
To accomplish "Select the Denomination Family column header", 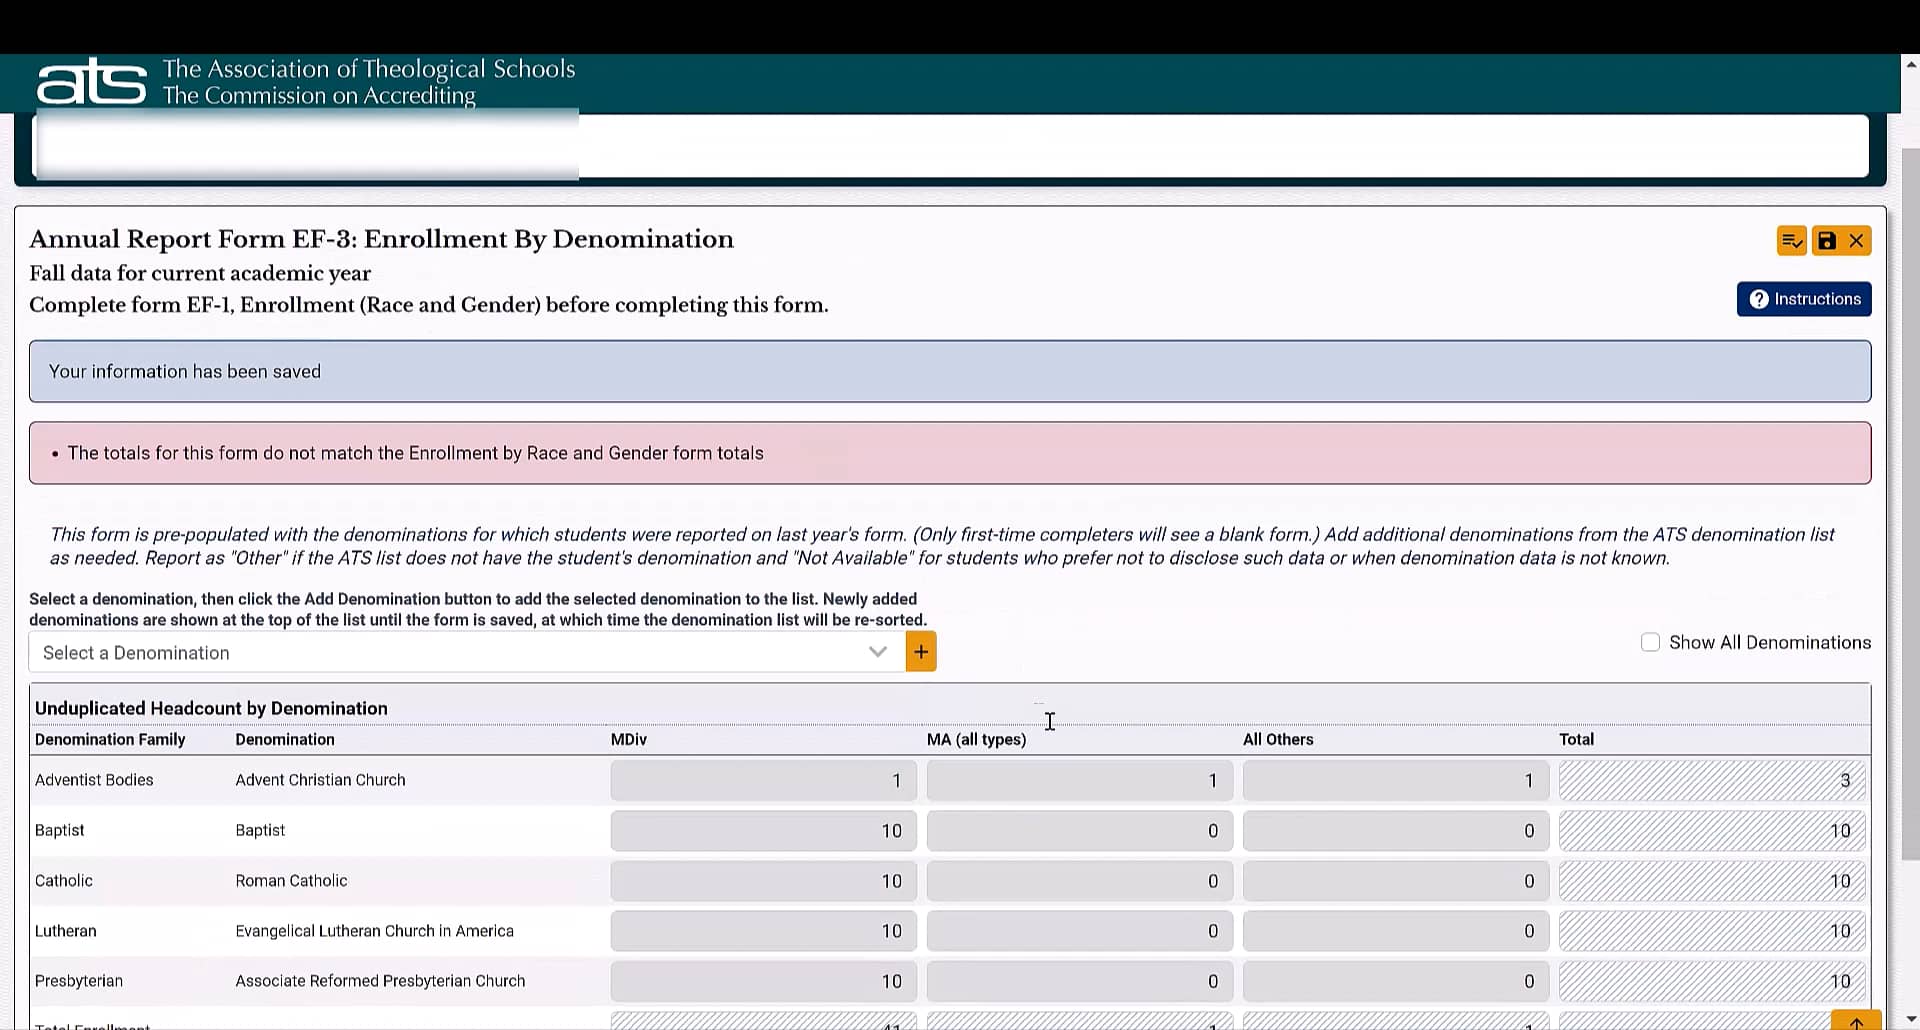I will [110, 739].
